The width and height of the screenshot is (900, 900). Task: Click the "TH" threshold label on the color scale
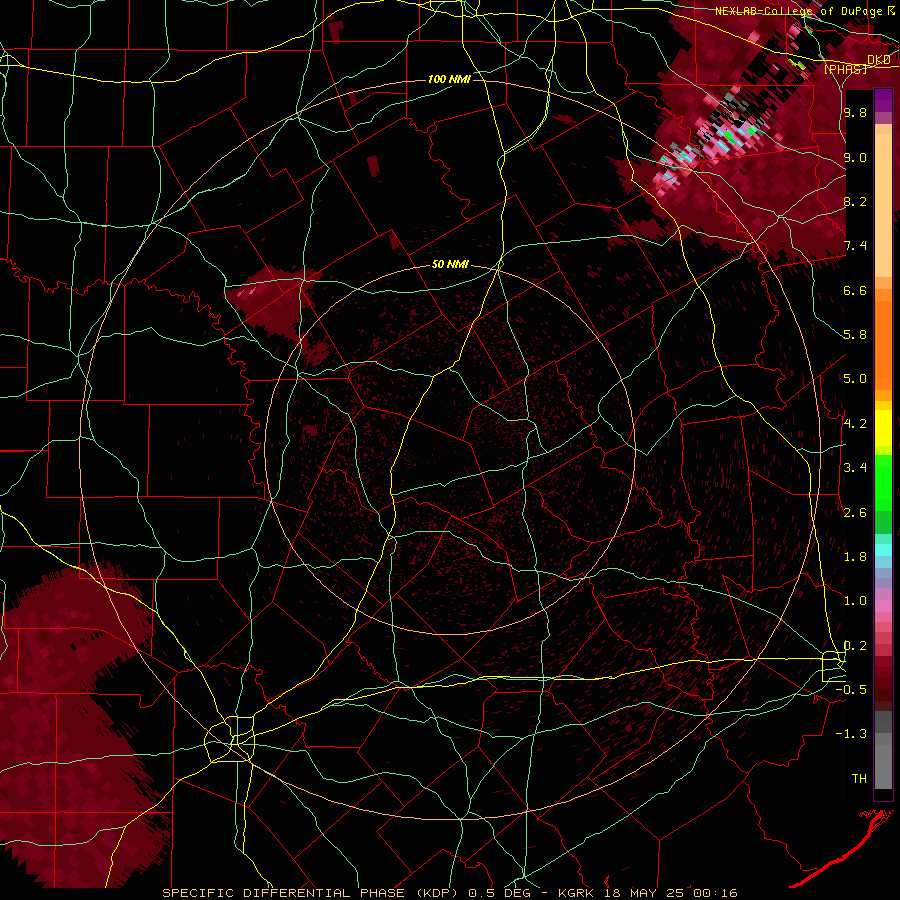pos(859,779)
